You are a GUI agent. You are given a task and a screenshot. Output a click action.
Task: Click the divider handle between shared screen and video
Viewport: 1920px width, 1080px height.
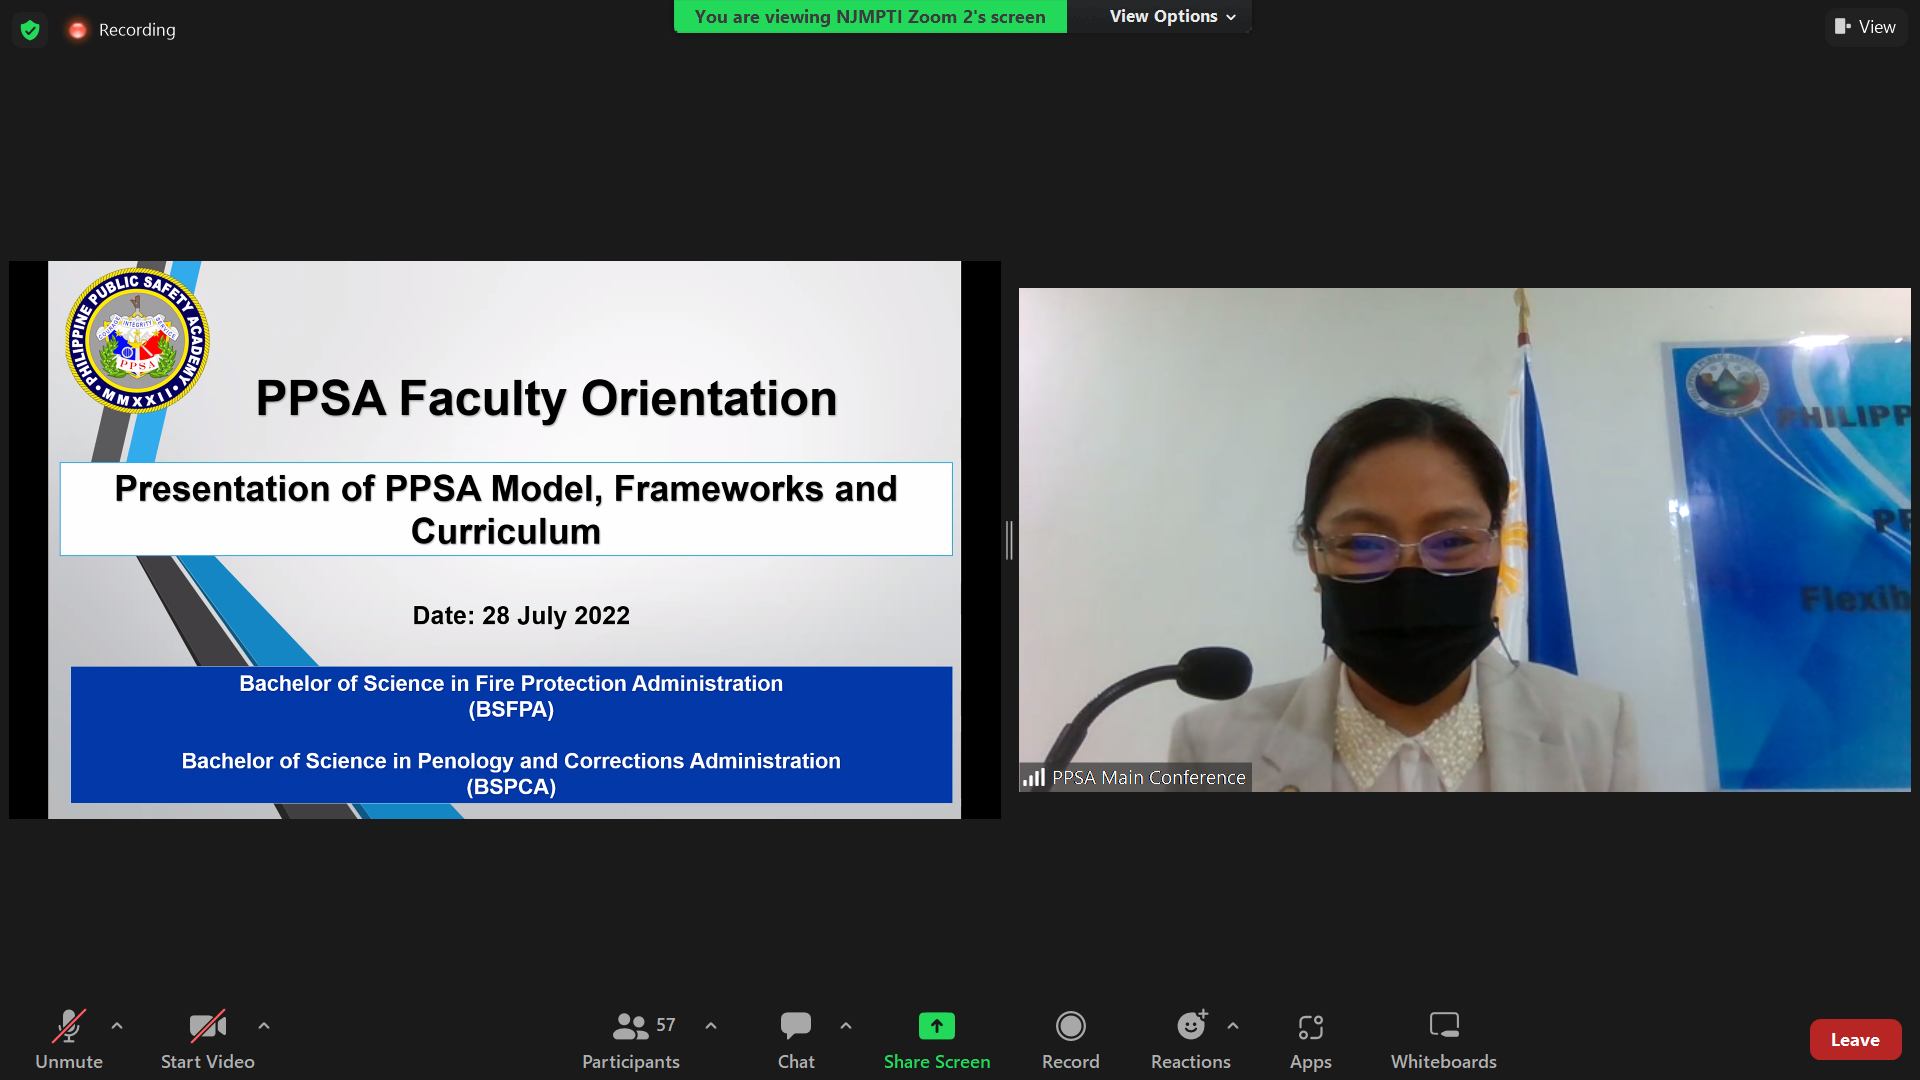point(1010,540)
